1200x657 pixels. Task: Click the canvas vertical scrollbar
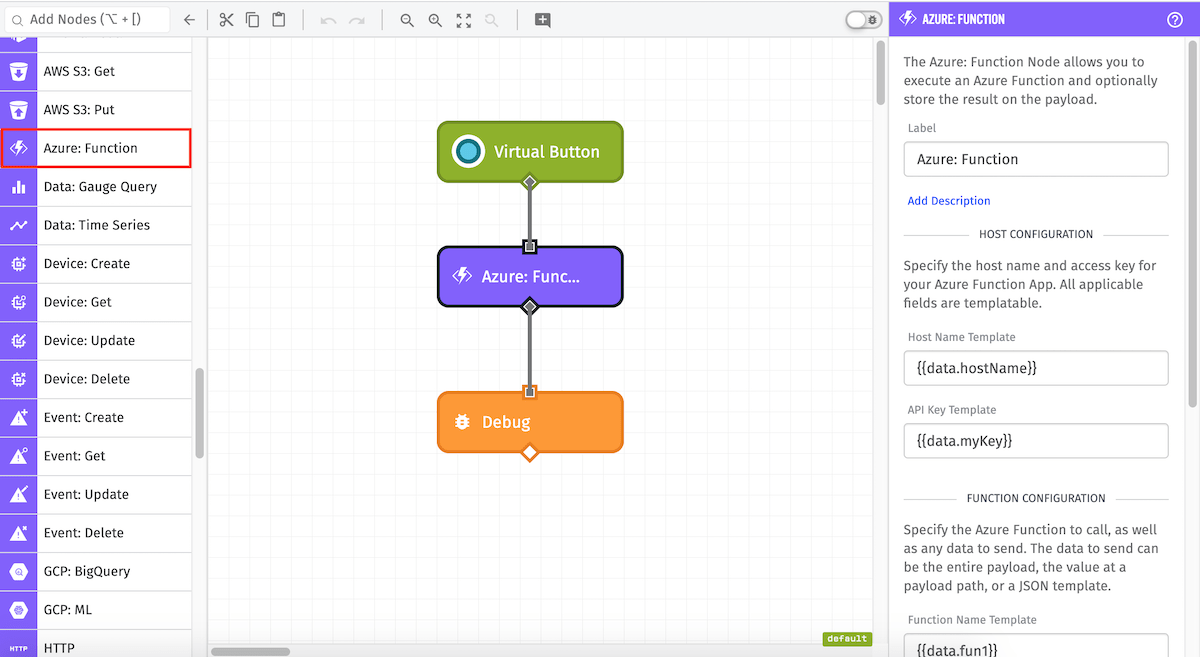pyautogui.click(x=881, y=73)
